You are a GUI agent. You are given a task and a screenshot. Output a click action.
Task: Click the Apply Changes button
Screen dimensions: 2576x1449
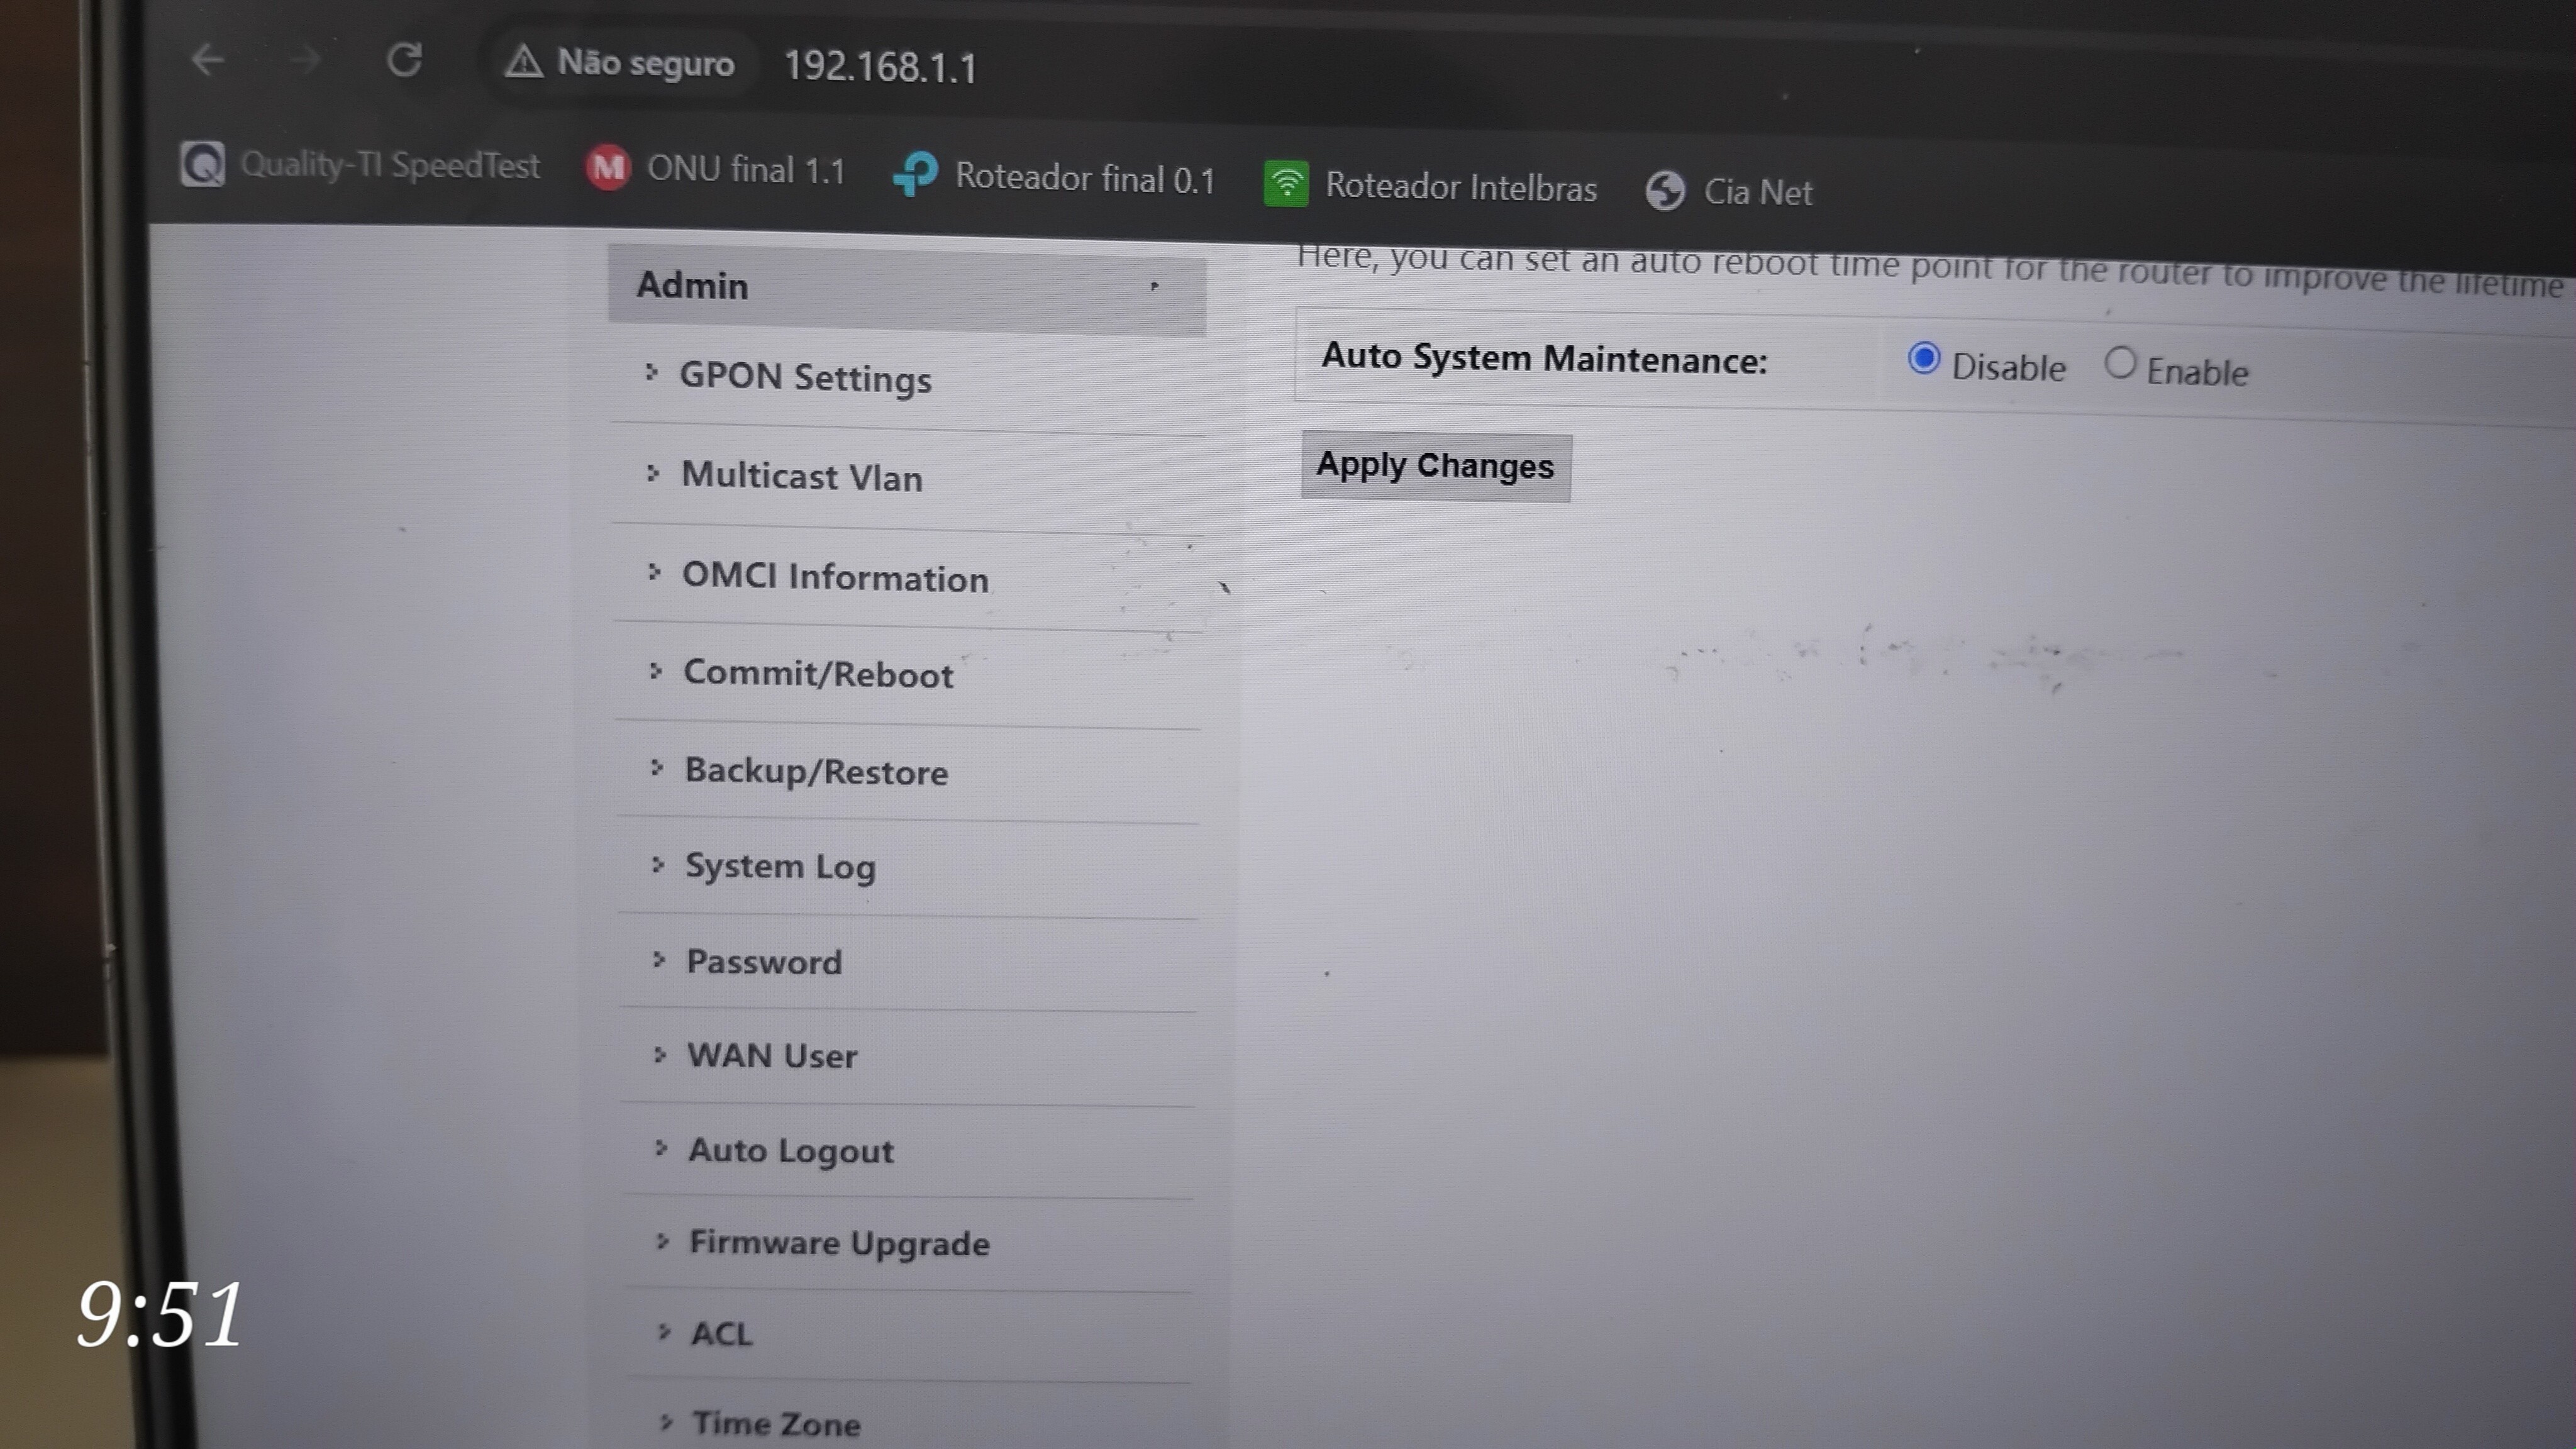point(1435,467)
